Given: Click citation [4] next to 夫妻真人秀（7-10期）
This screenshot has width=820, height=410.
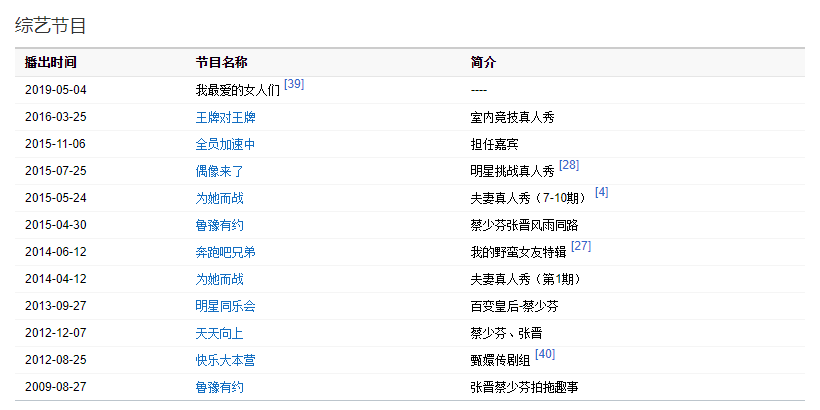Looking at the screenshot, I should [601, 192].
